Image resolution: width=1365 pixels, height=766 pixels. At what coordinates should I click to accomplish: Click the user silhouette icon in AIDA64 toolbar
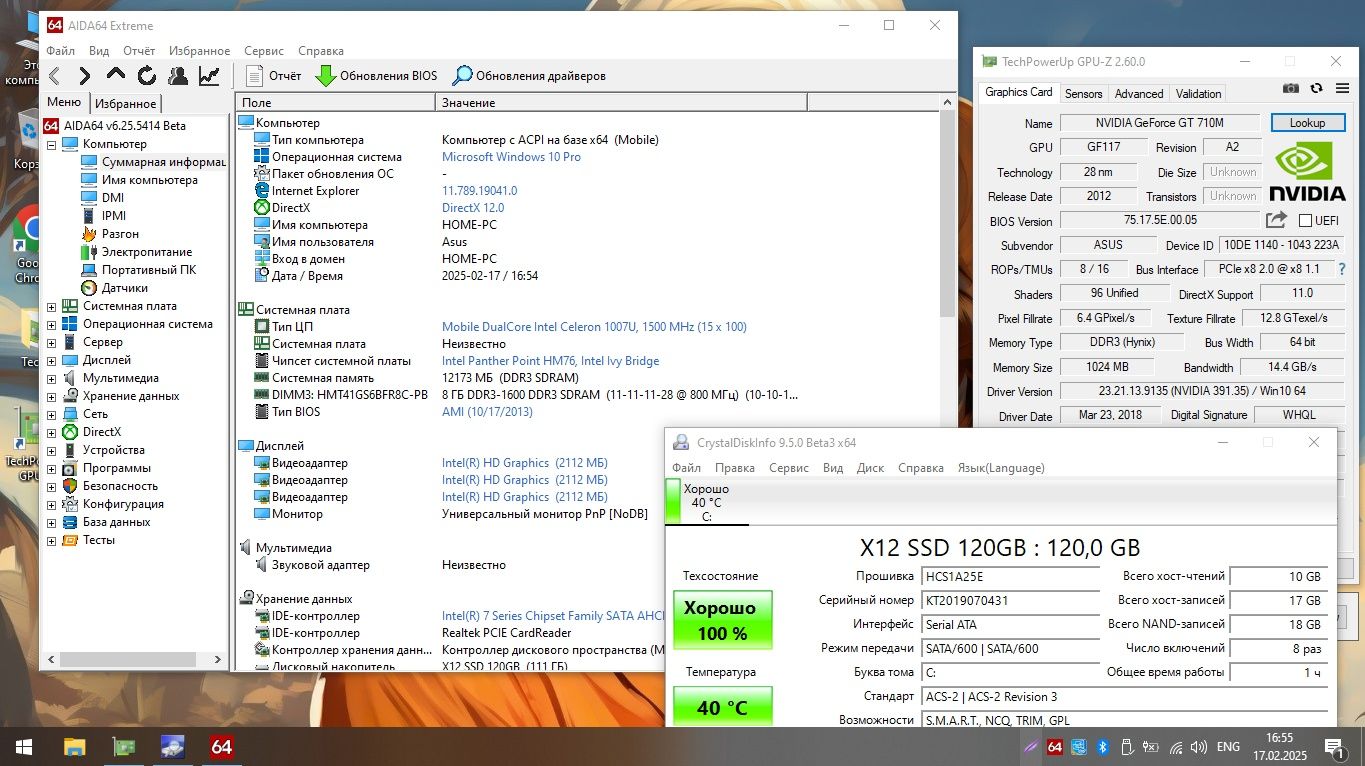[178, 76]
